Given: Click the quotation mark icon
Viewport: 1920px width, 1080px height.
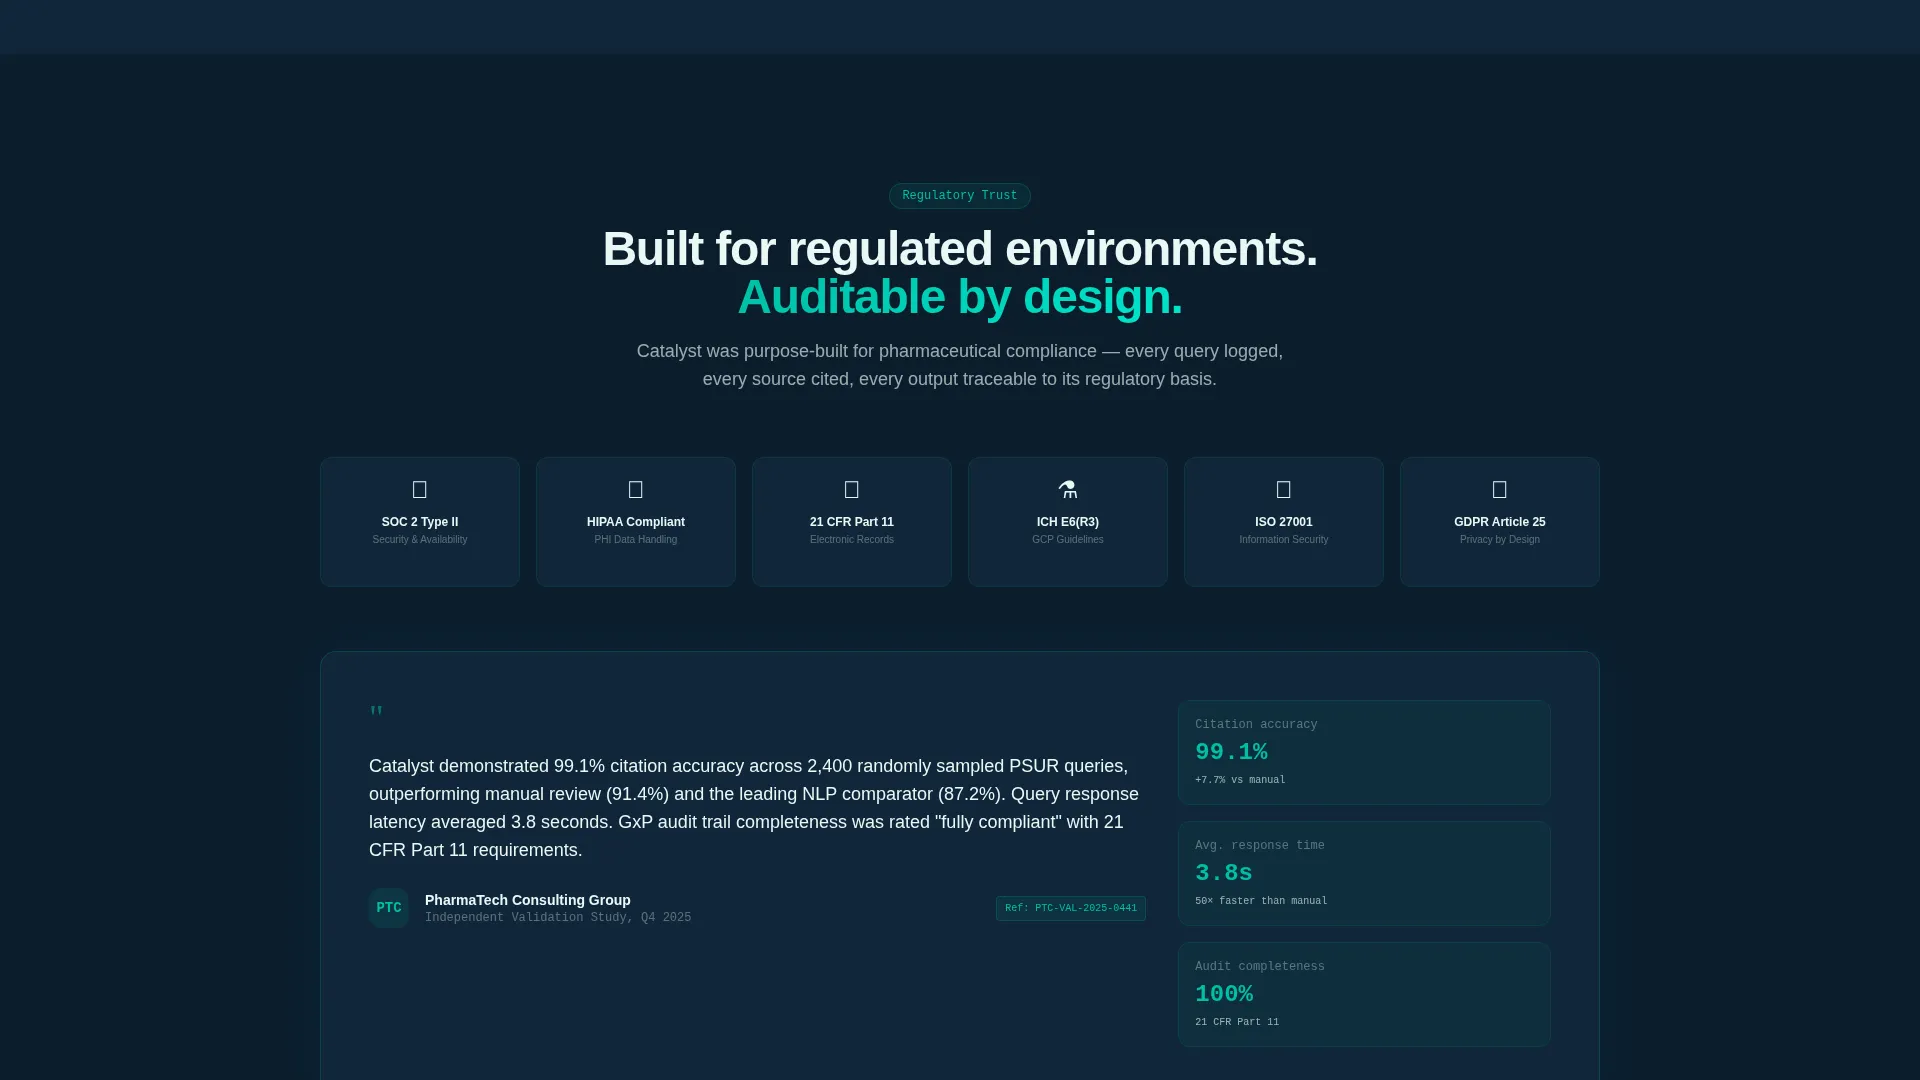Looking at the screenshot, I should point(376,712).
